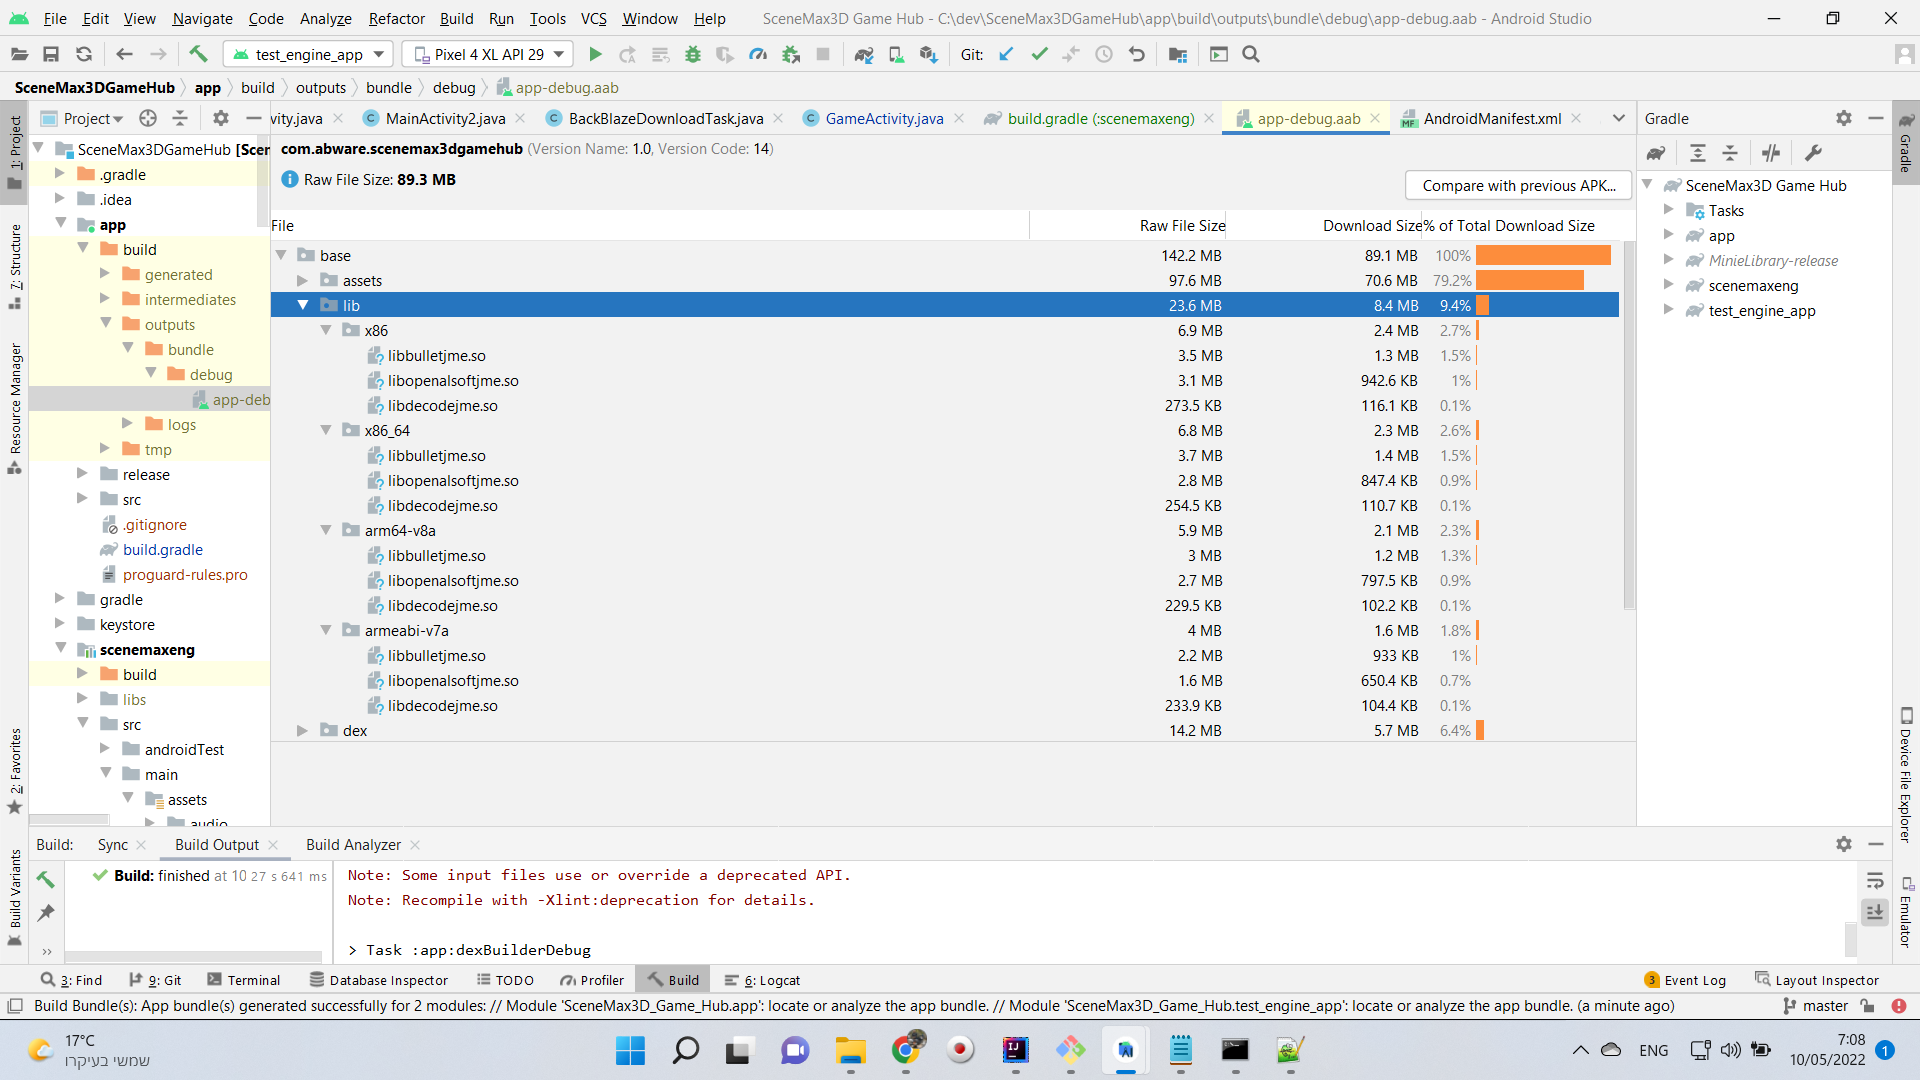Collapse the x86_64 folder row

pos(326,431)
